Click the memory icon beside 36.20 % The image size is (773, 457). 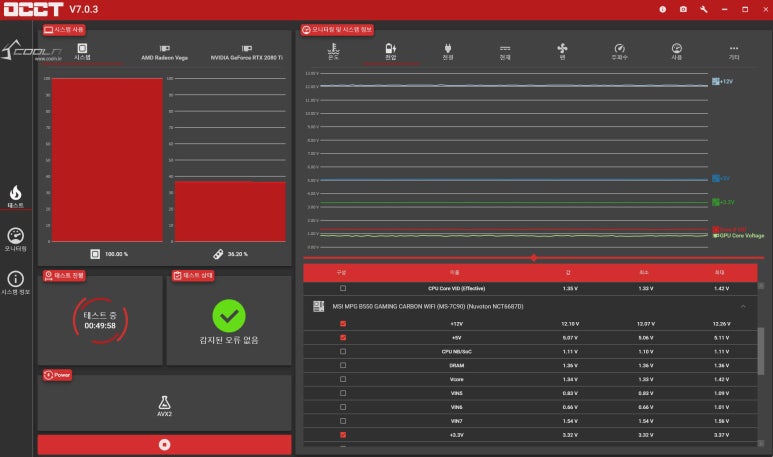(218, 254)
